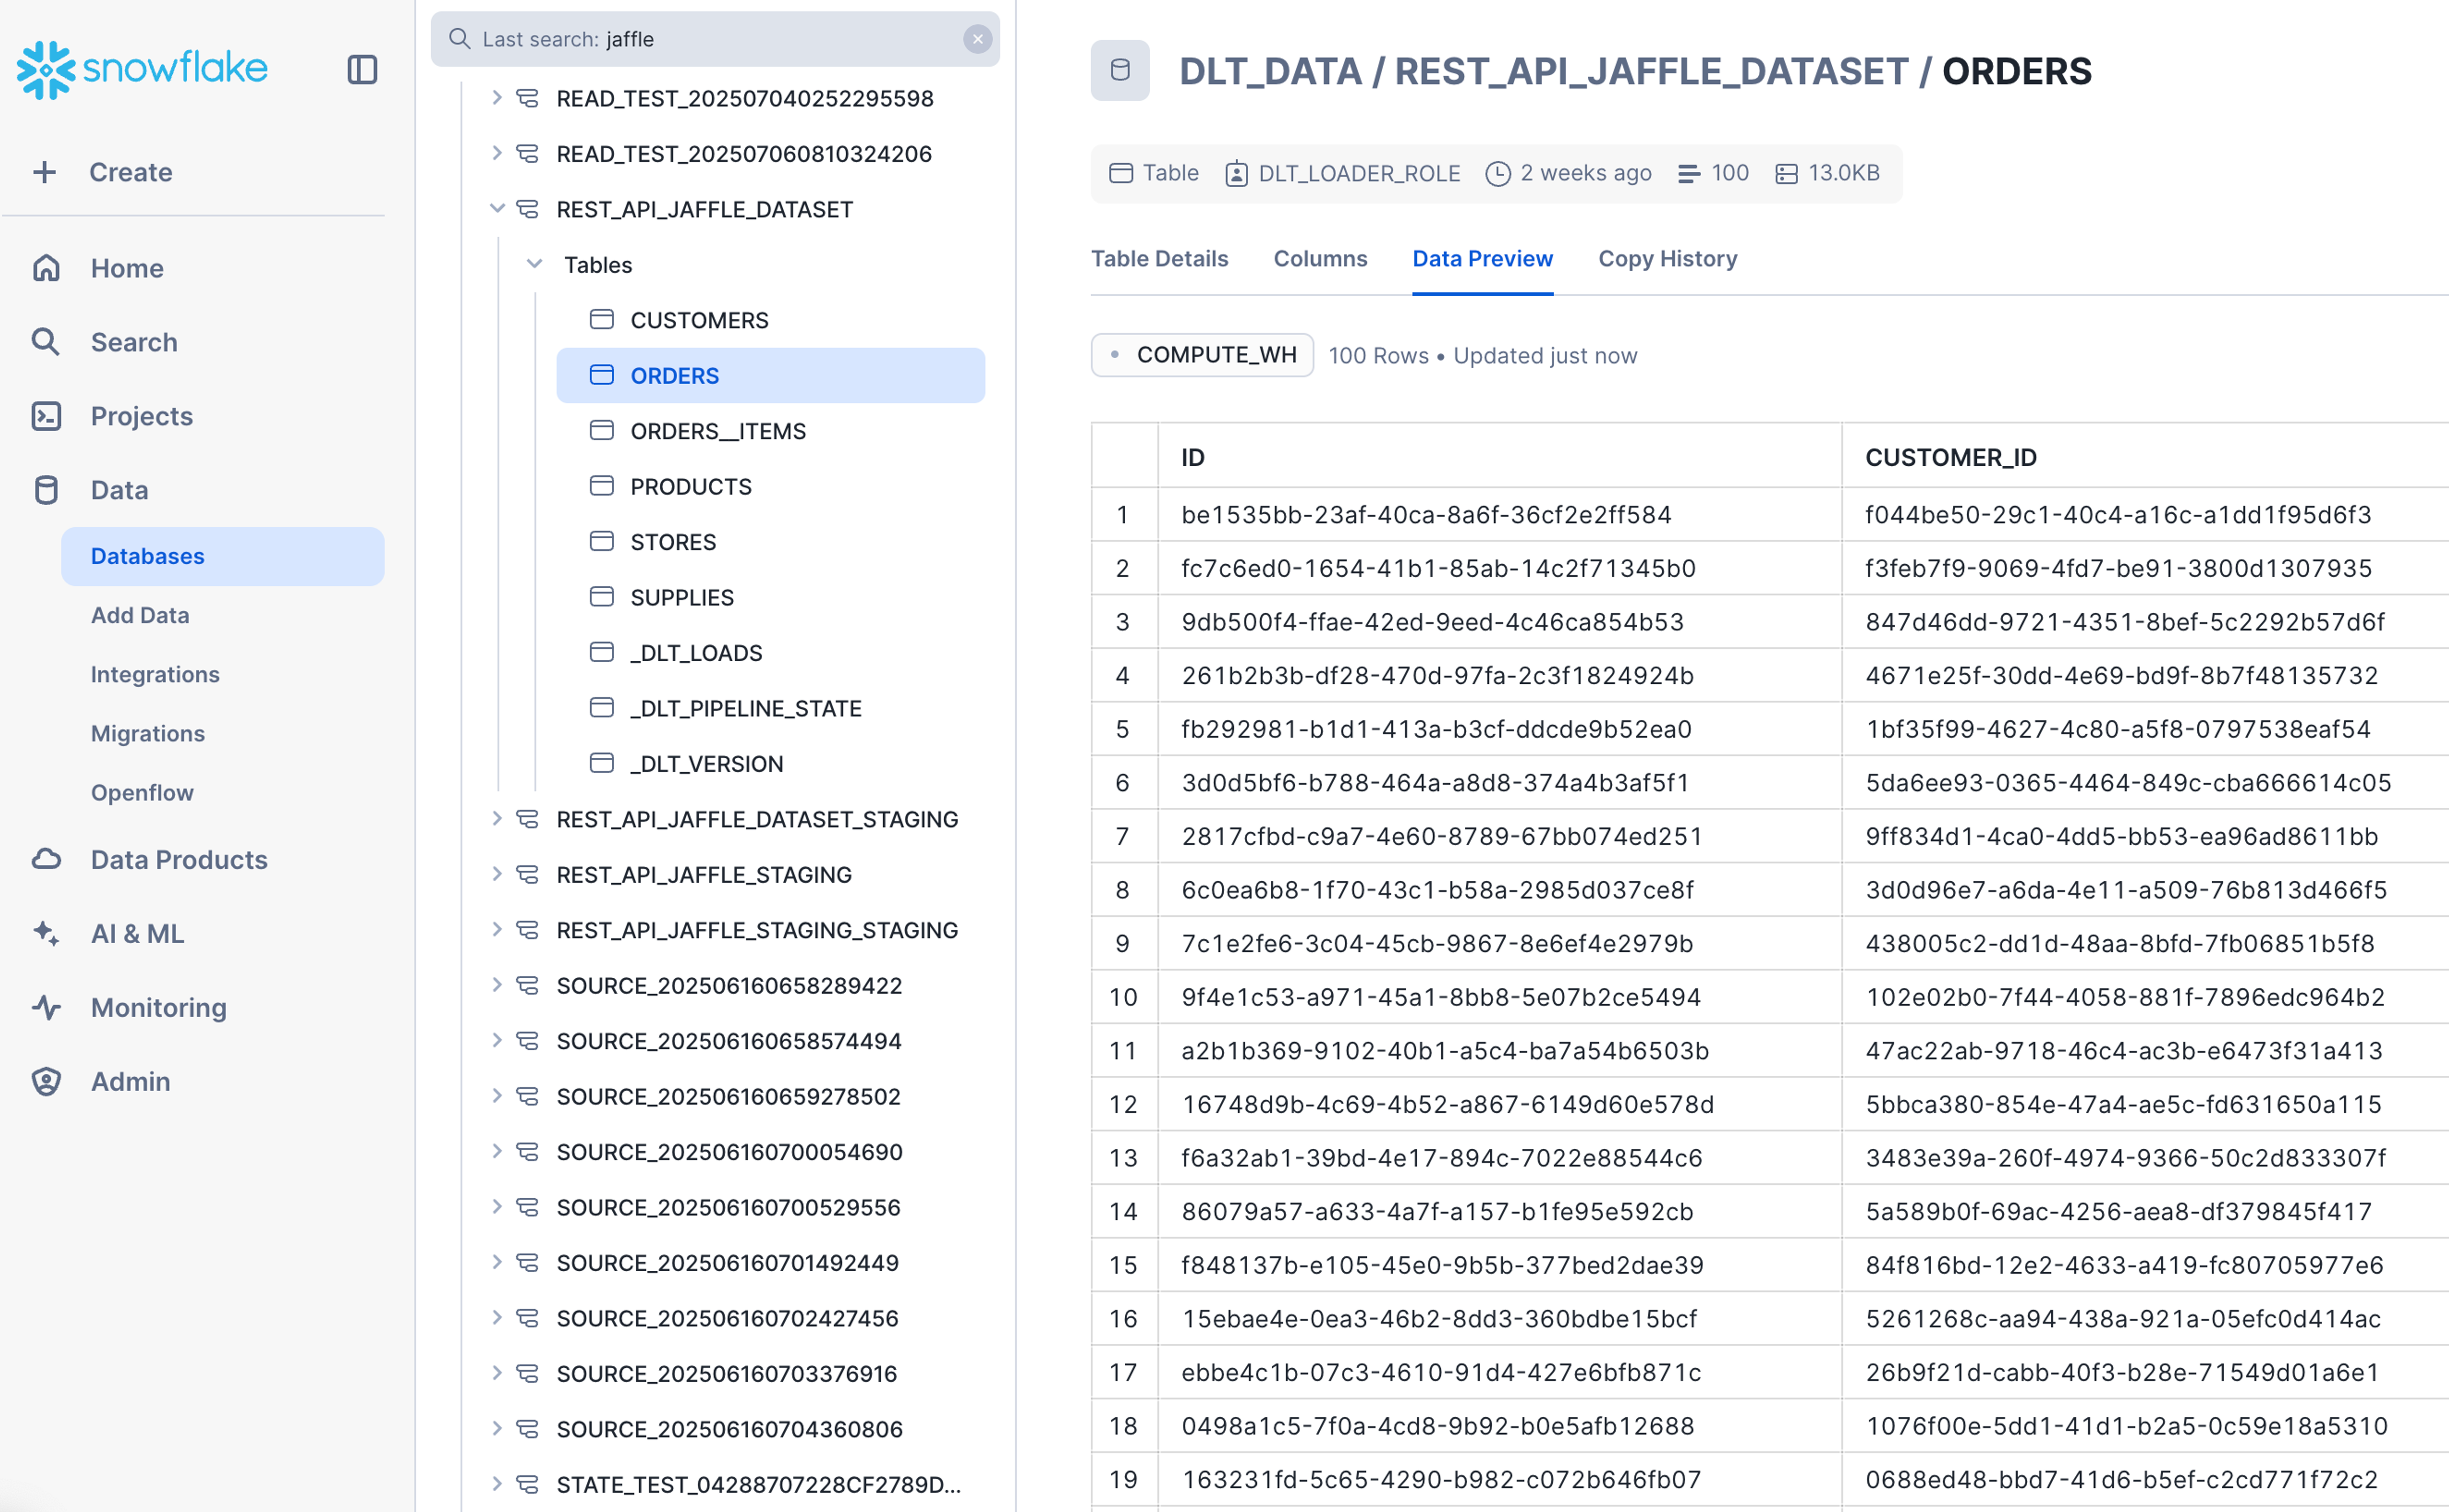Expand REST_API_JAFFLE_DATASET_STAGING schema chevron
Viewport: 2449px width, 1512px height.
[x=497, y=819]
